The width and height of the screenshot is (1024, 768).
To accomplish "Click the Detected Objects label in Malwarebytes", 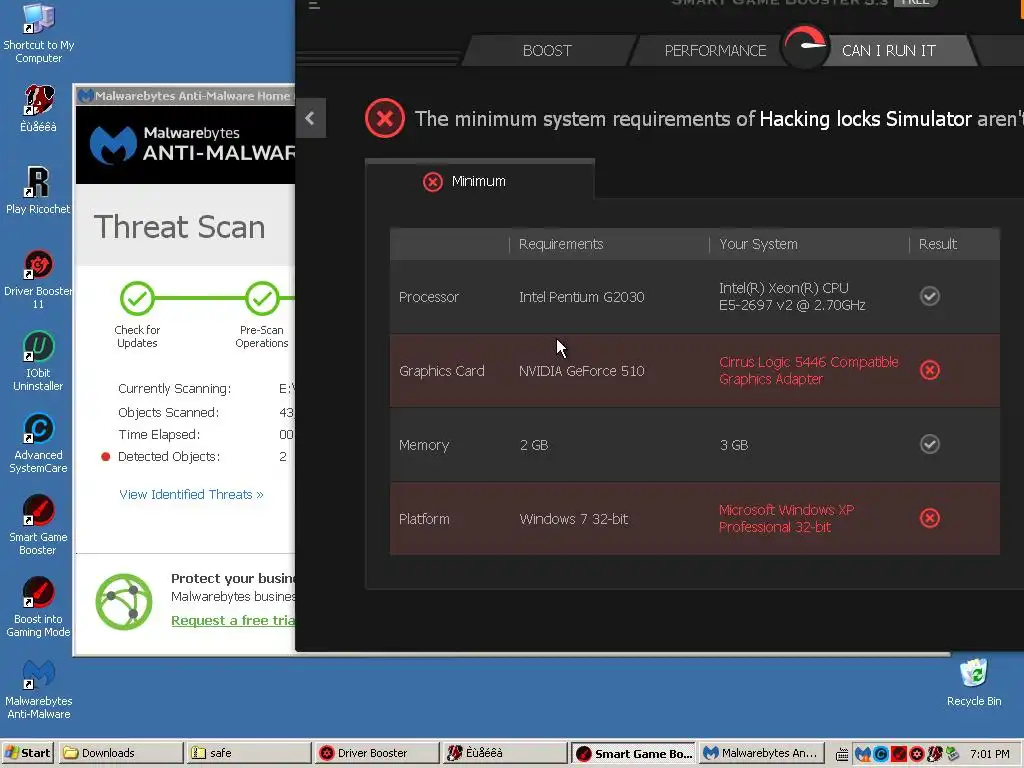I will pos(168,456).
